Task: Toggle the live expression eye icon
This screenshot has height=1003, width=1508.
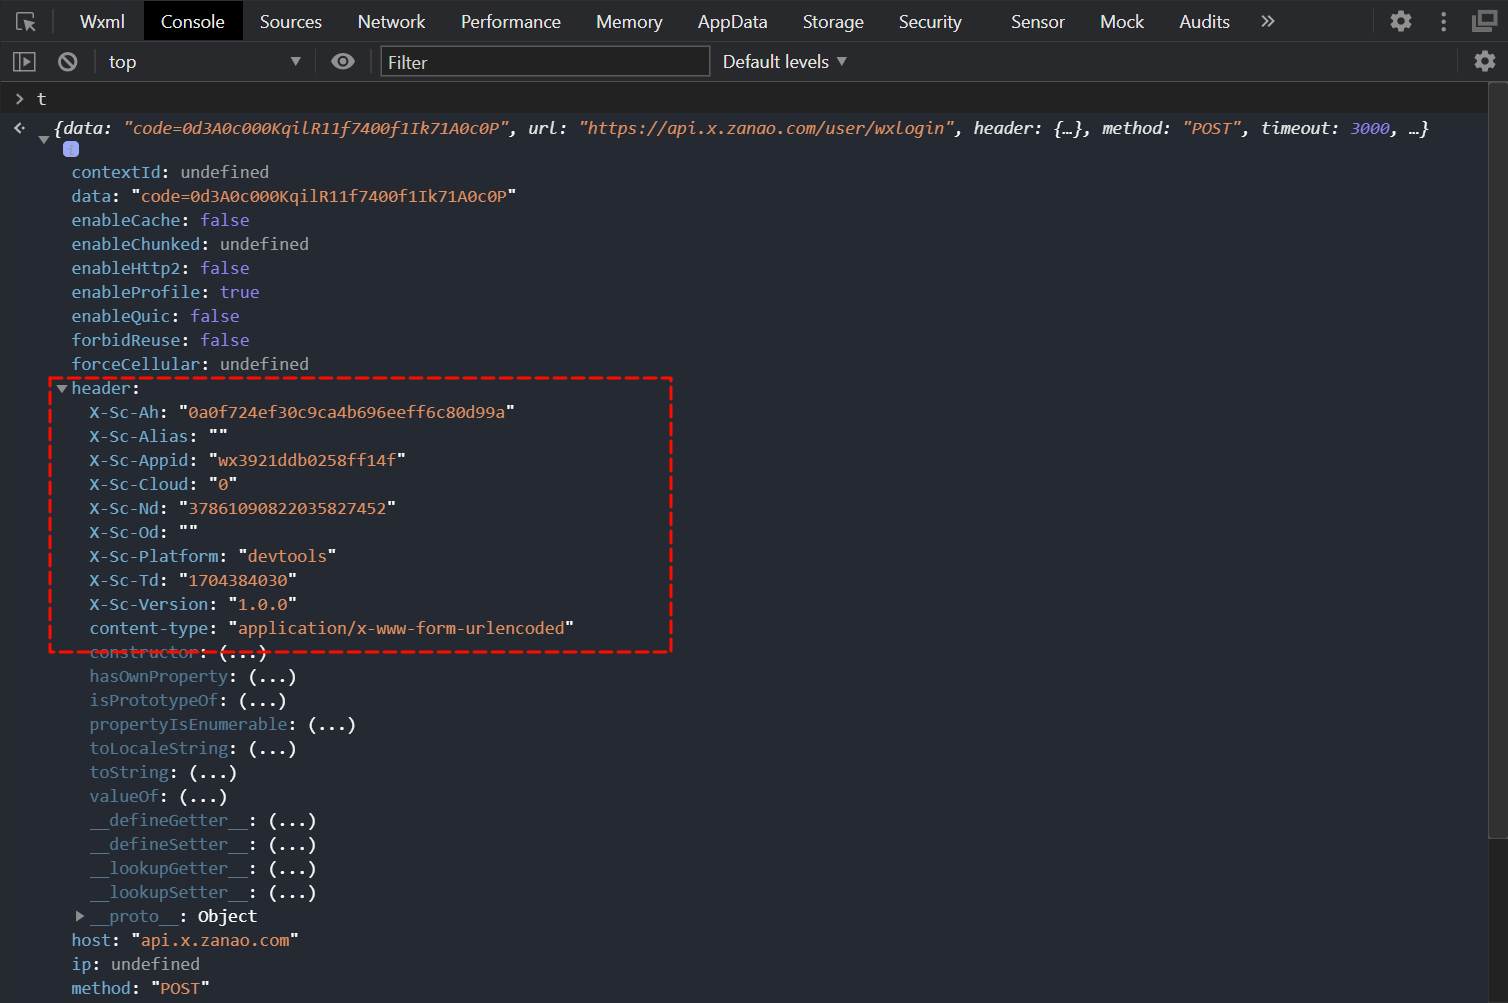Action: coord(343,62)
